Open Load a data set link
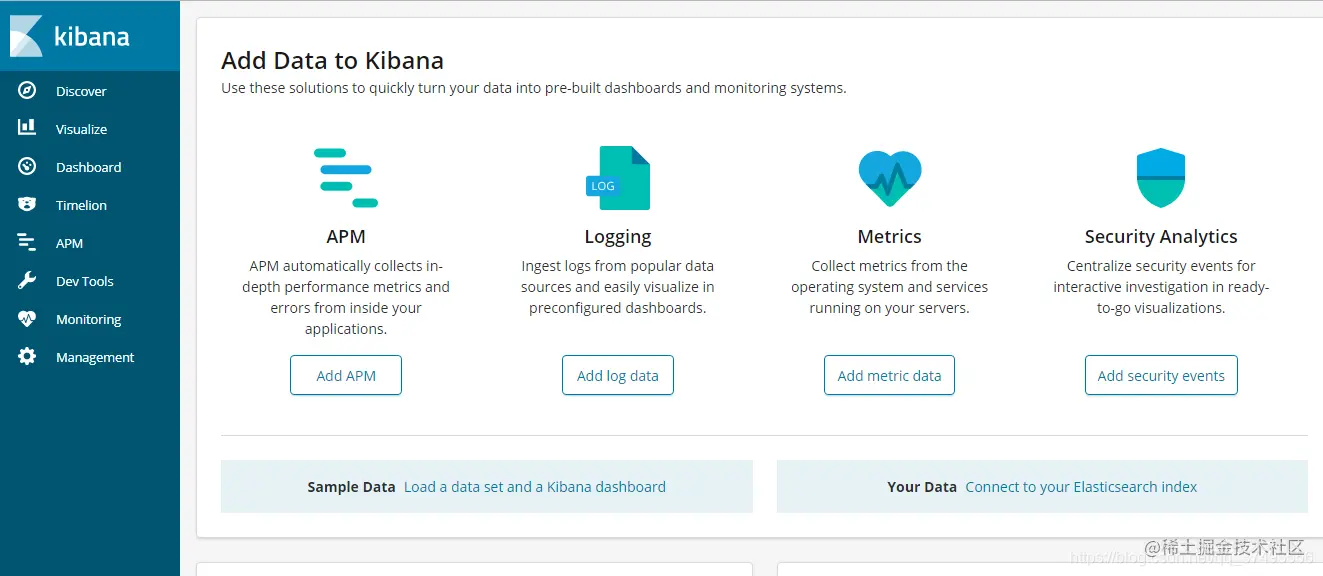The image size is (1323, 576). click(x=534, y=487)
